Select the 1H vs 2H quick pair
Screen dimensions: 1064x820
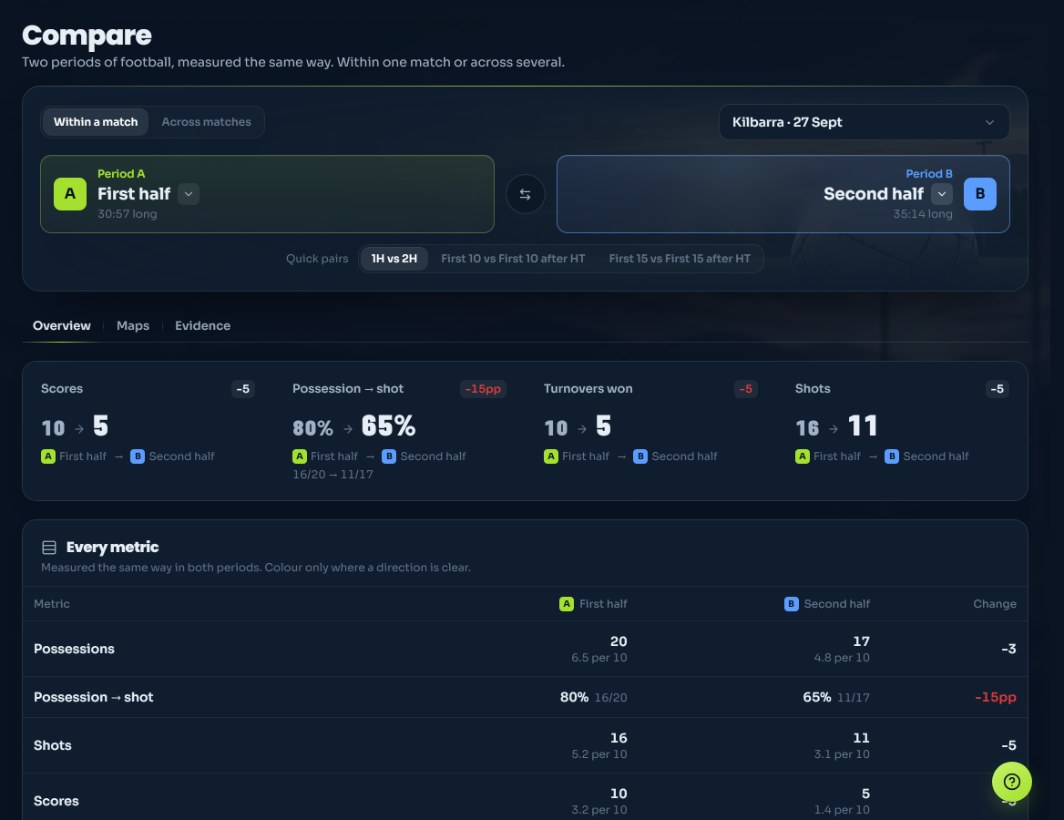[394, 259]
